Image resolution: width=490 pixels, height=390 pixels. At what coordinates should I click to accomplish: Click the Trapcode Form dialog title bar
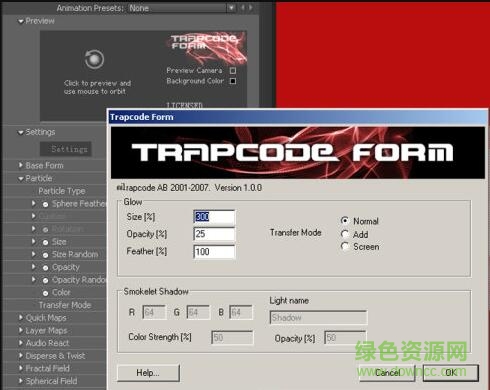pos(298,117)
